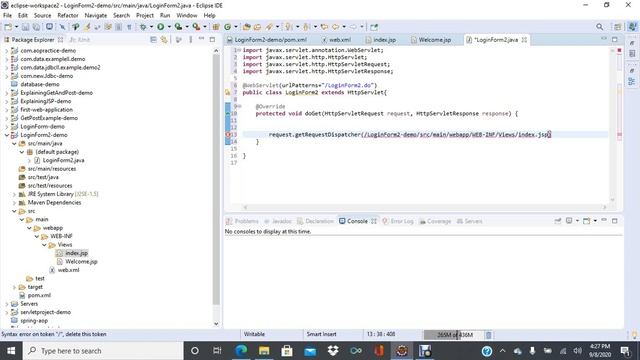
Task: Open the Project menu
Action: 145,15
